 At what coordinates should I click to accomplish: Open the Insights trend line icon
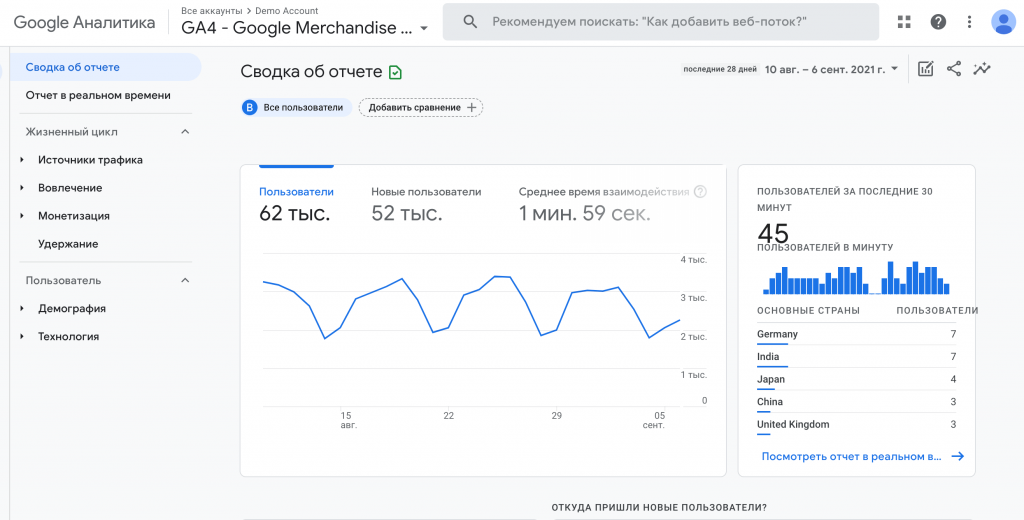point(983,69)
